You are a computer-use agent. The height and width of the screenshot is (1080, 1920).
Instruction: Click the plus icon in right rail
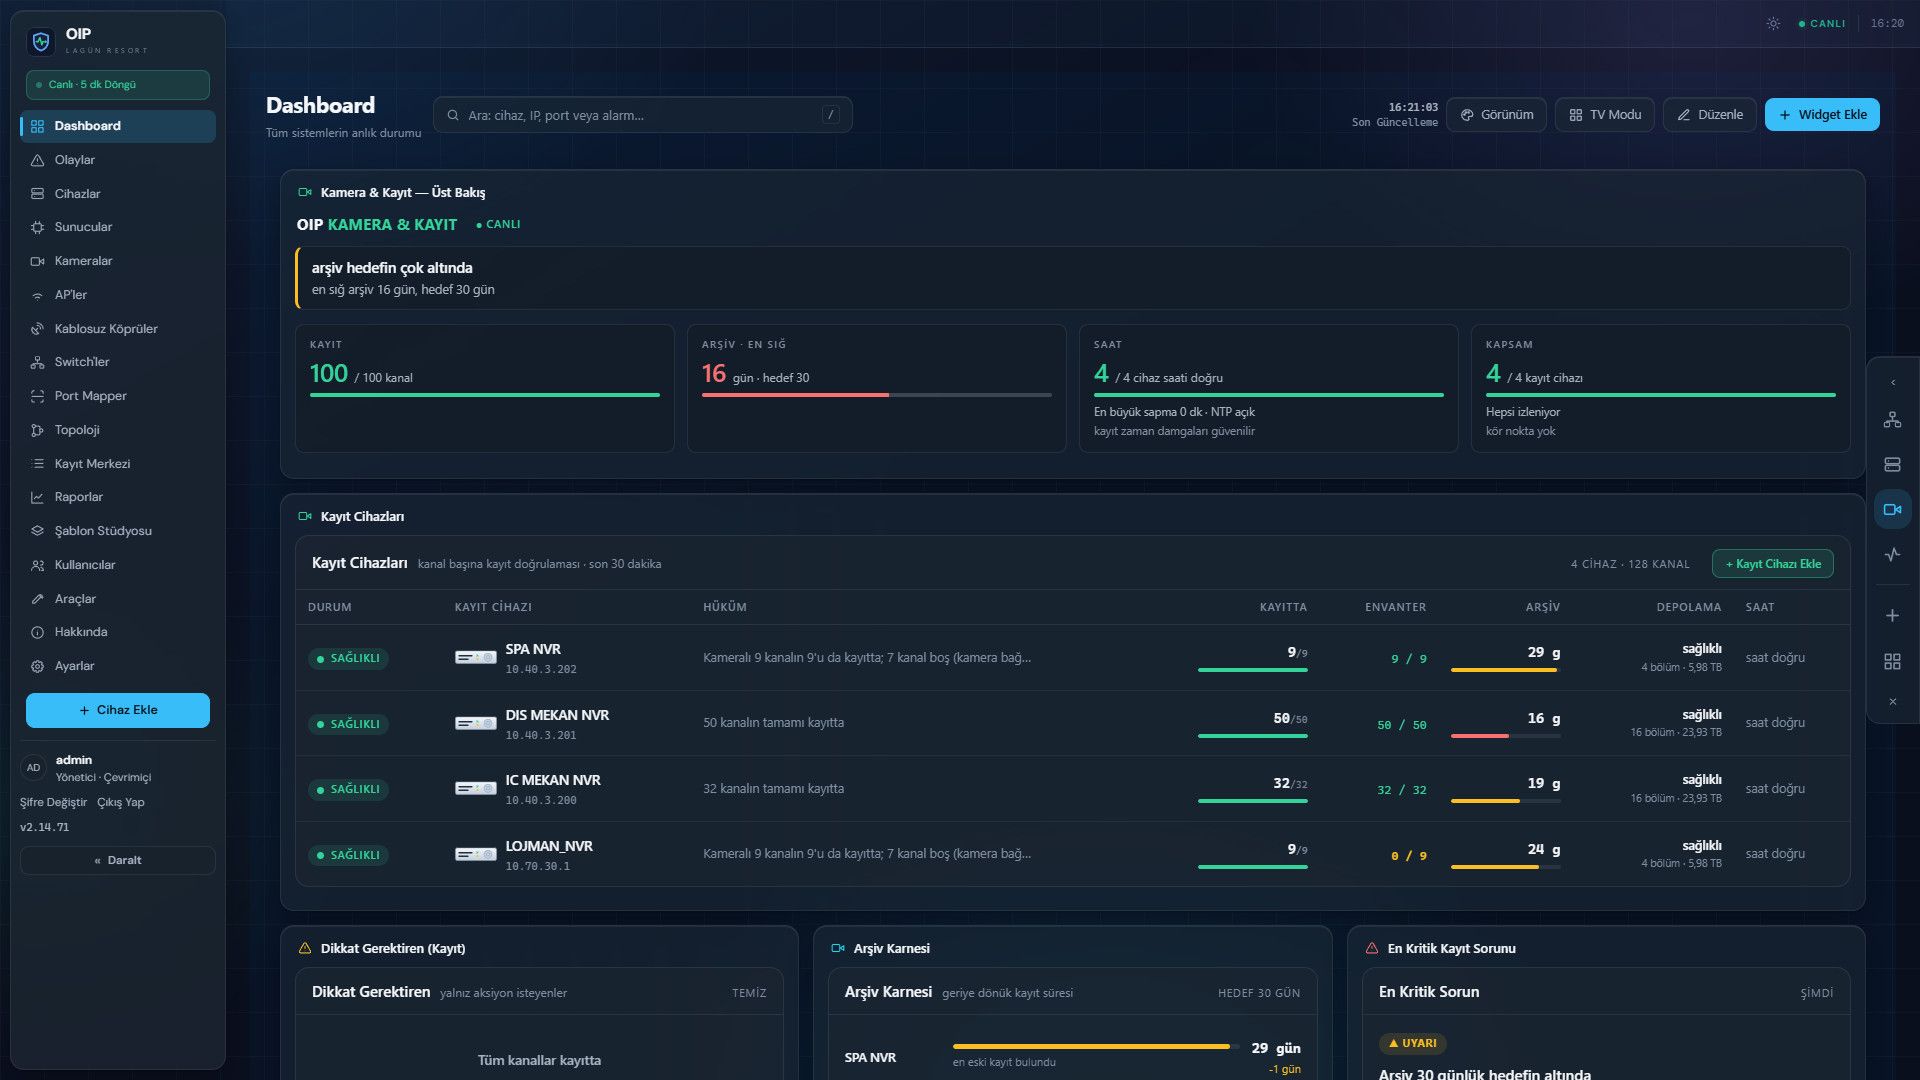click(x=1892, y=616)
